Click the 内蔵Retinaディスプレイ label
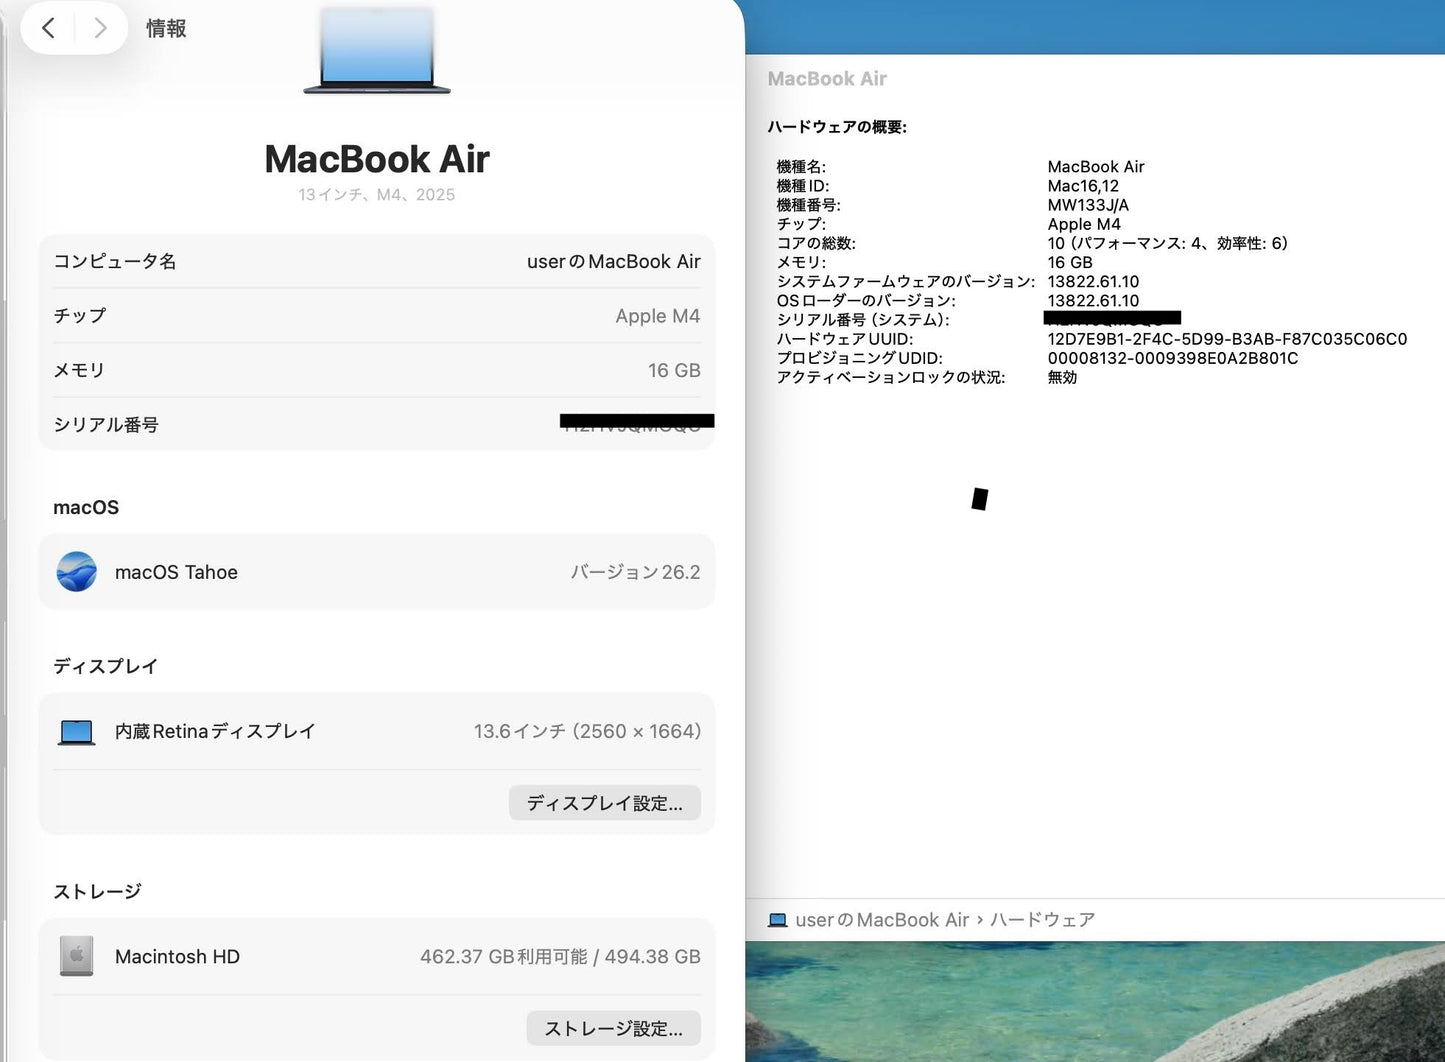The width and height of the screenshot is (1445, 1062). point(215,732)
